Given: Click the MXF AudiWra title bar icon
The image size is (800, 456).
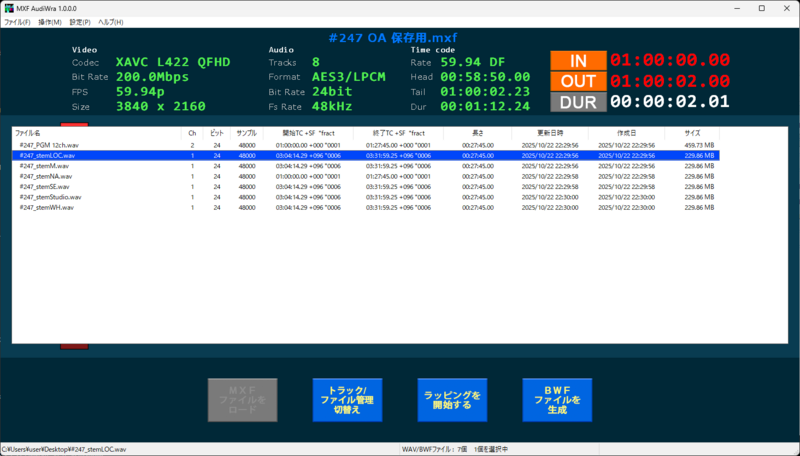Looking at the screenshot, I should pyautogui.click(x=8, y=7).
